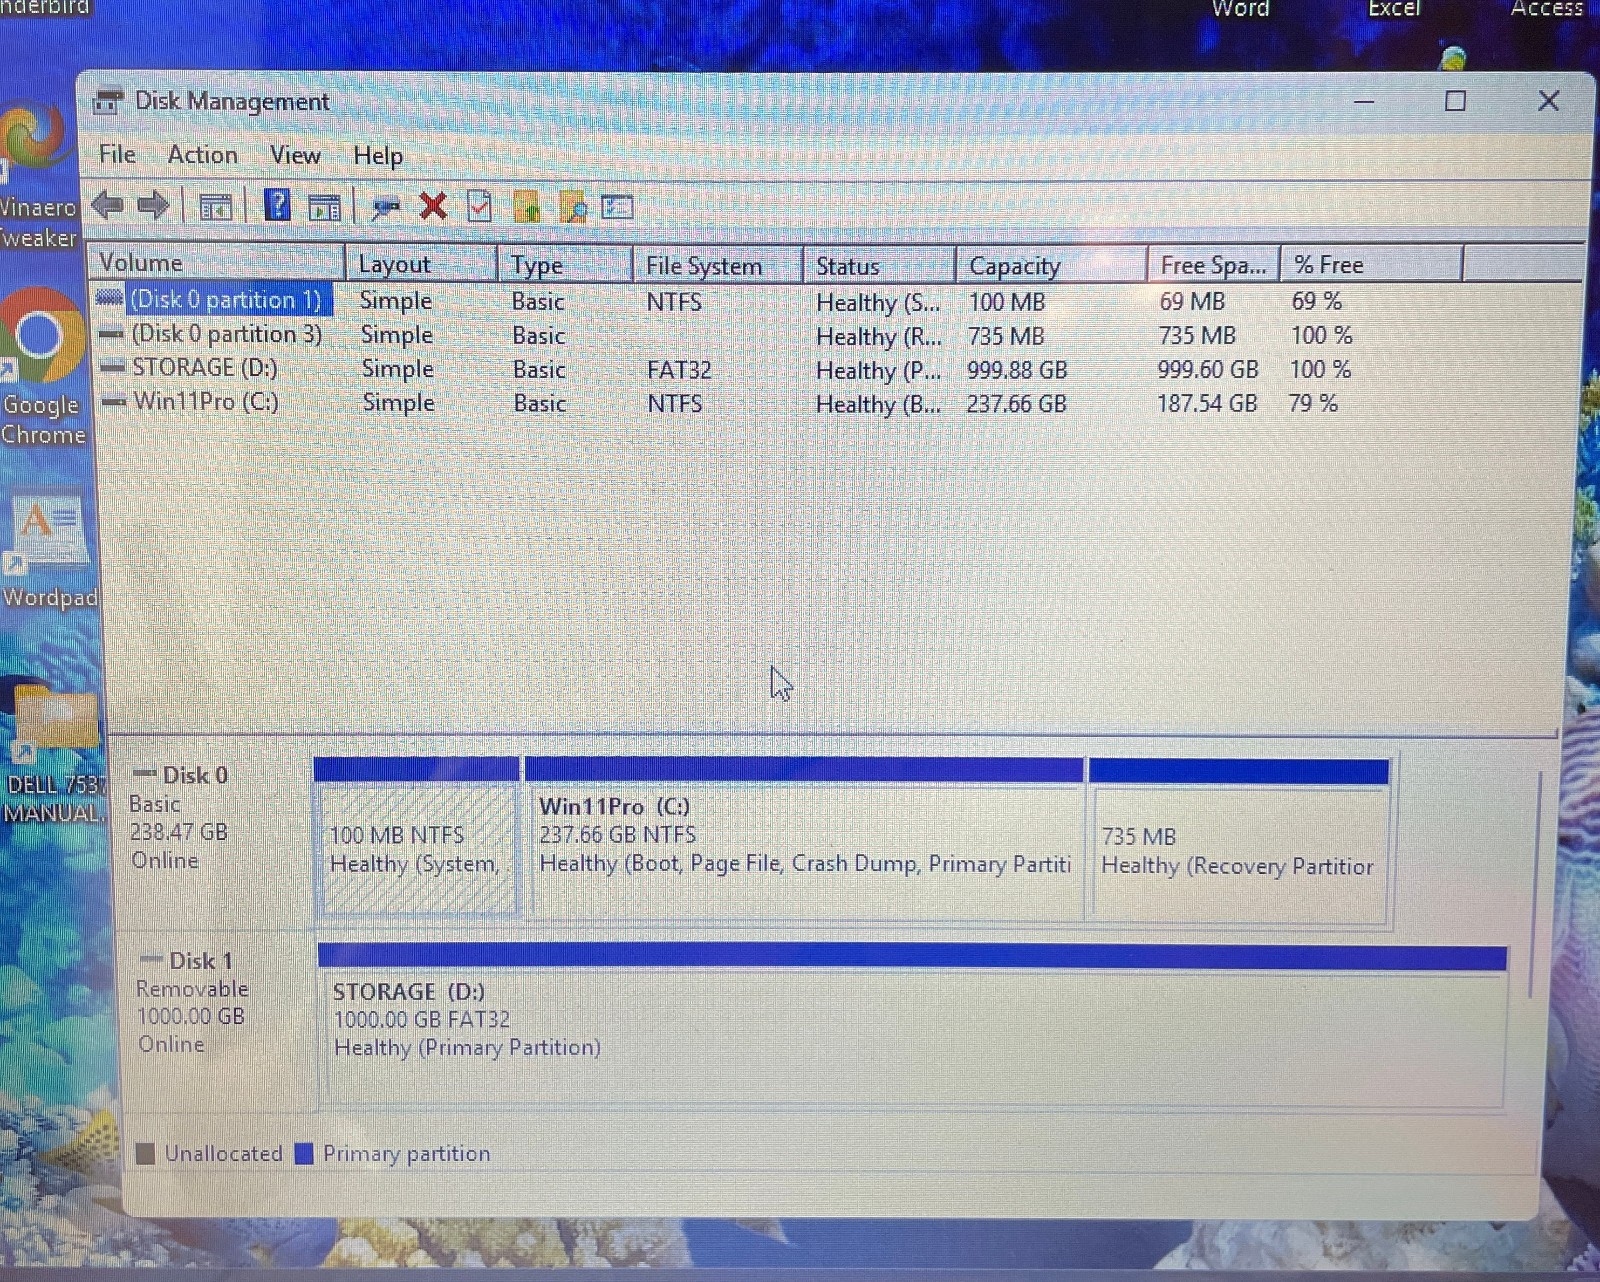Select the (Disk 0 partition 3) volume row

point(228,334)
